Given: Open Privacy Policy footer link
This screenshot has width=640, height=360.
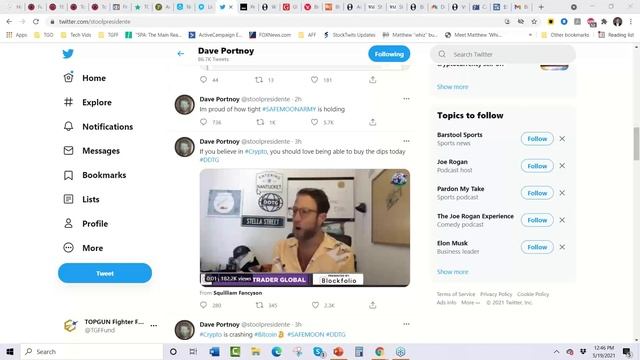Looking at the screenshot, I should click(x=496, y=294).
